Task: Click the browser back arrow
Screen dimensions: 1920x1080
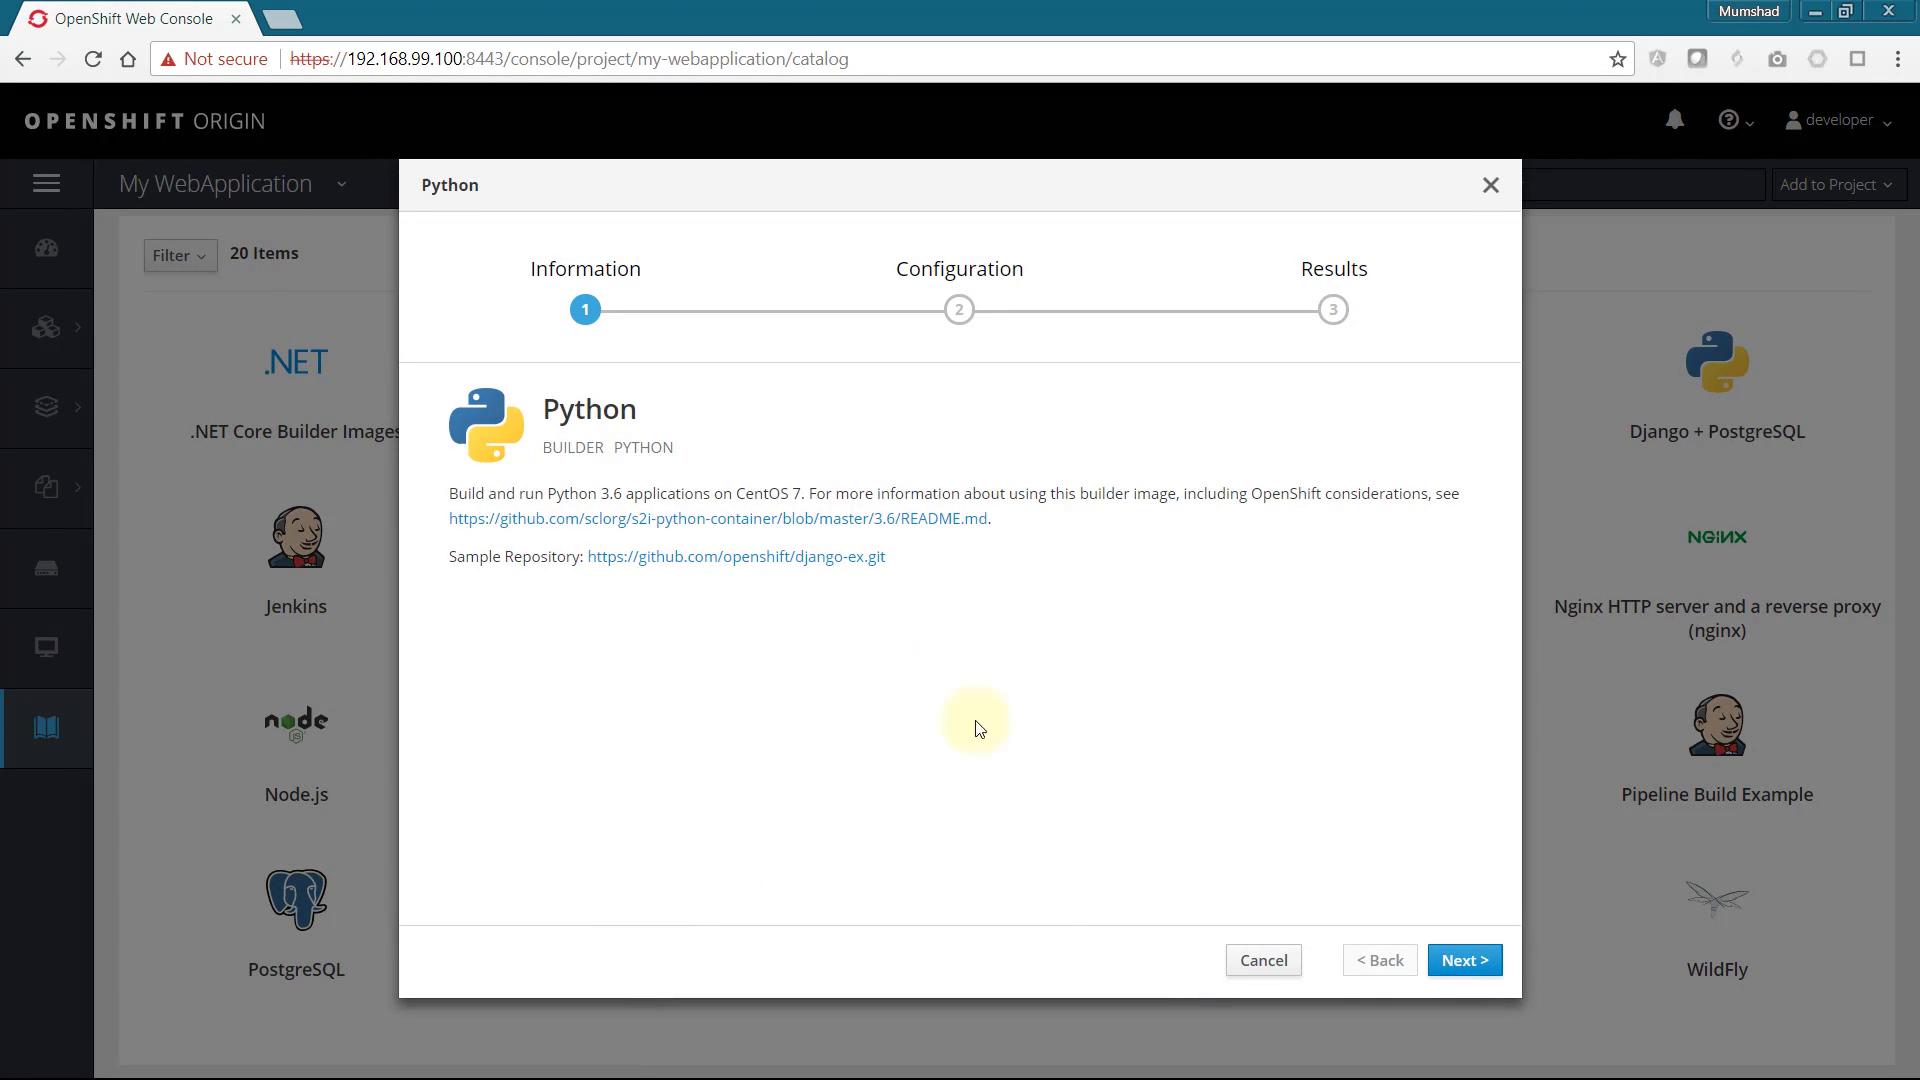Action: 22,59
